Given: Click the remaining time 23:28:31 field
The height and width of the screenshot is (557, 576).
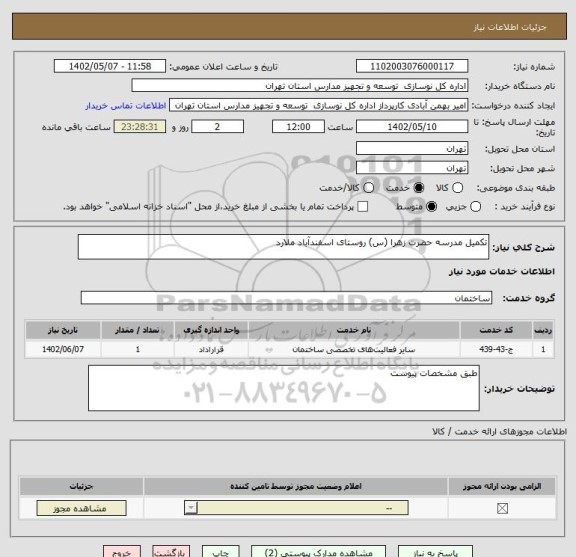Looking at the screenshot, I should 140,127.
